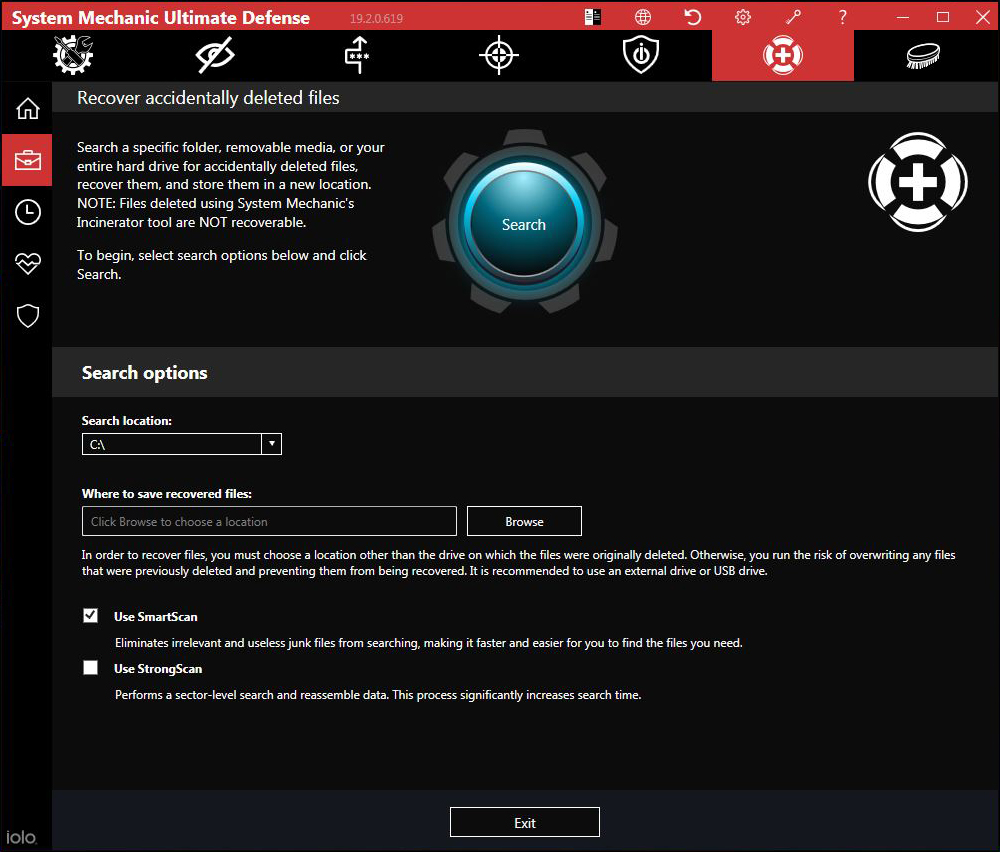Click Browse to choose save location
This screenshot has height=852, width=1000.
pyautogui.click(x=524, y=521)
